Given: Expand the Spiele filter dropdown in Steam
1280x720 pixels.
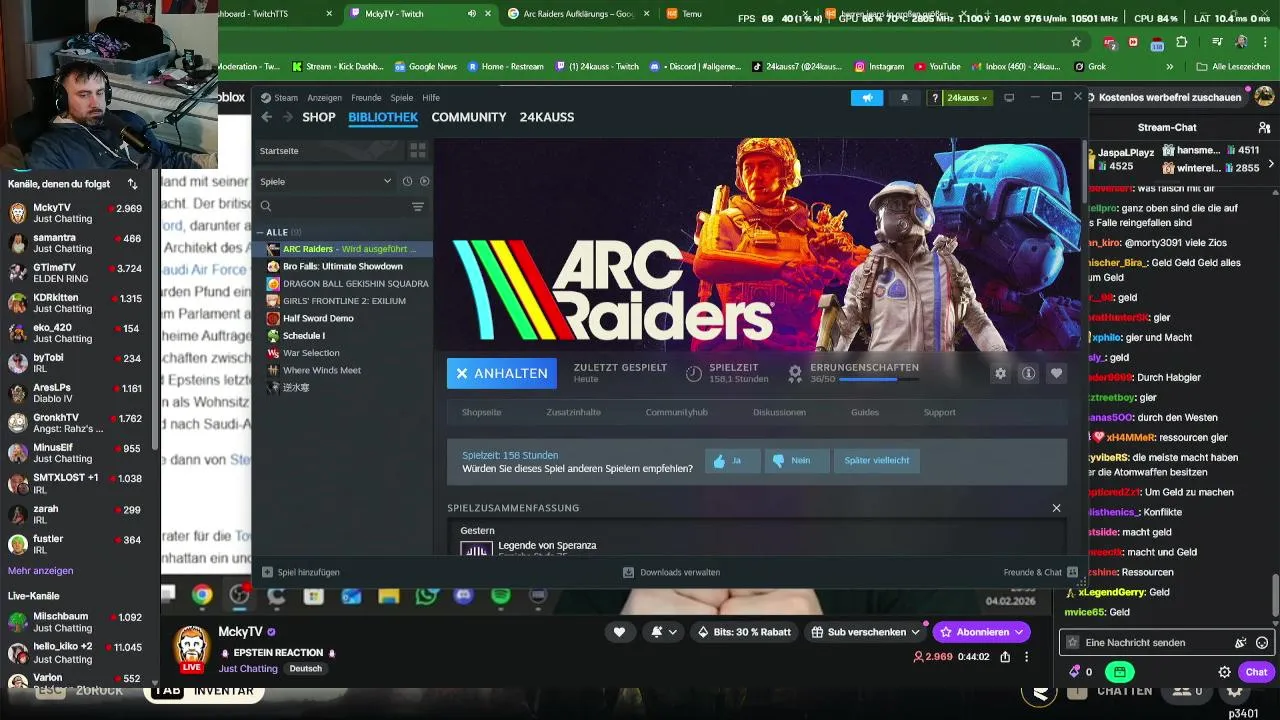Looking at the screenshot, I should click(387, 181).
